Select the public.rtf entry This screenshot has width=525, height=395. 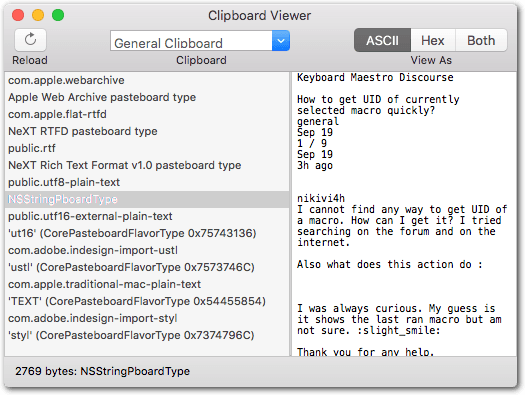(x=147, y=148)
